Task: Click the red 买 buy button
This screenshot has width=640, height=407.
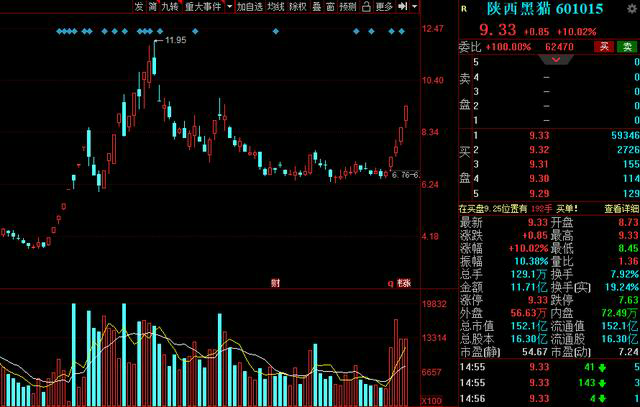Action: (604, 47)
